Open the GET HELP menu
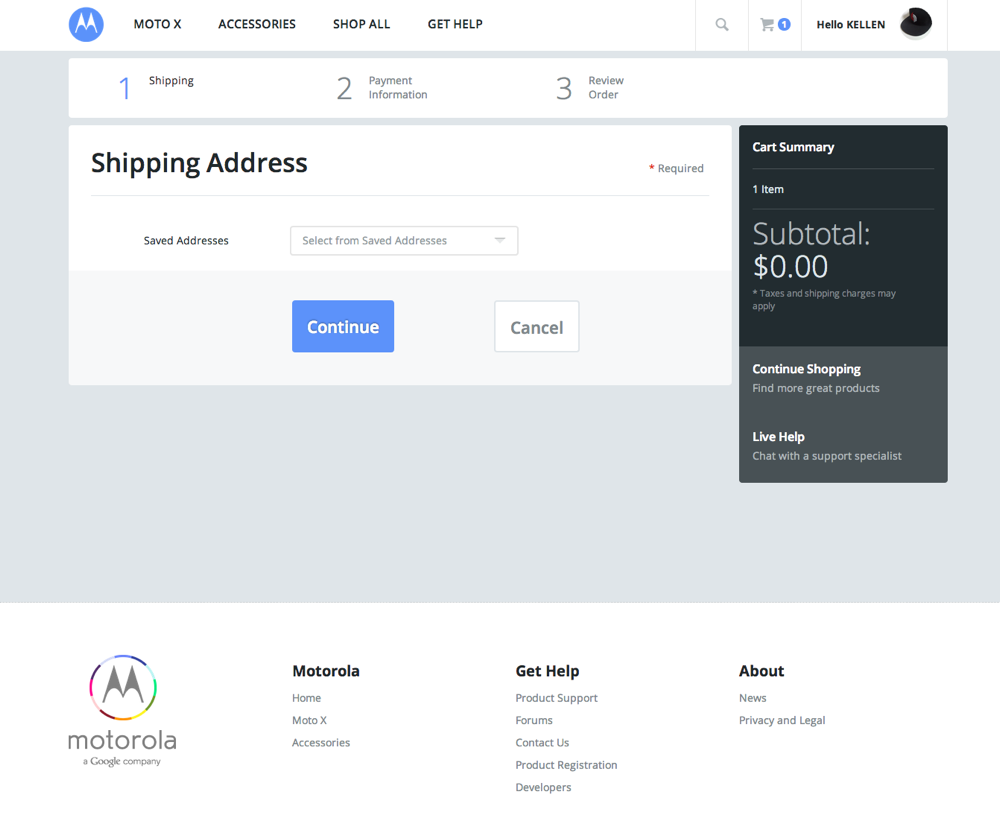1000x833 pixels. [455, 24]
